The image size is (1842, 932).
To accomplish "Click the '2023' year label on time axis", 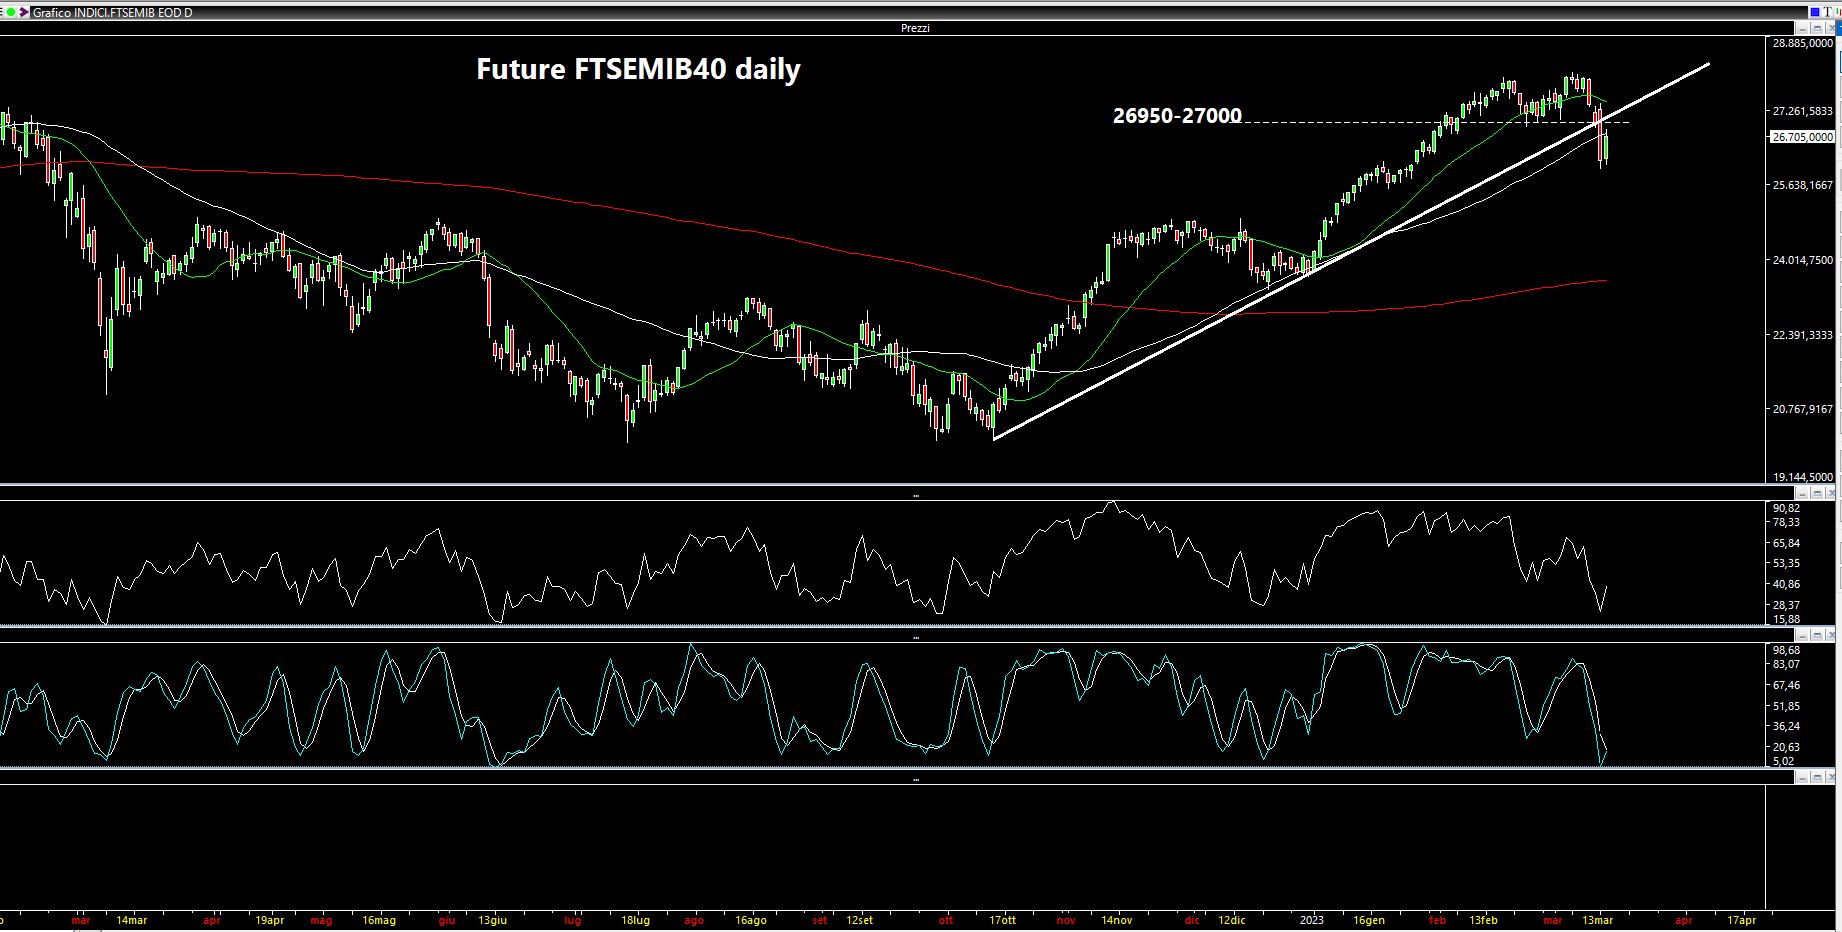I will [1311, 920].
